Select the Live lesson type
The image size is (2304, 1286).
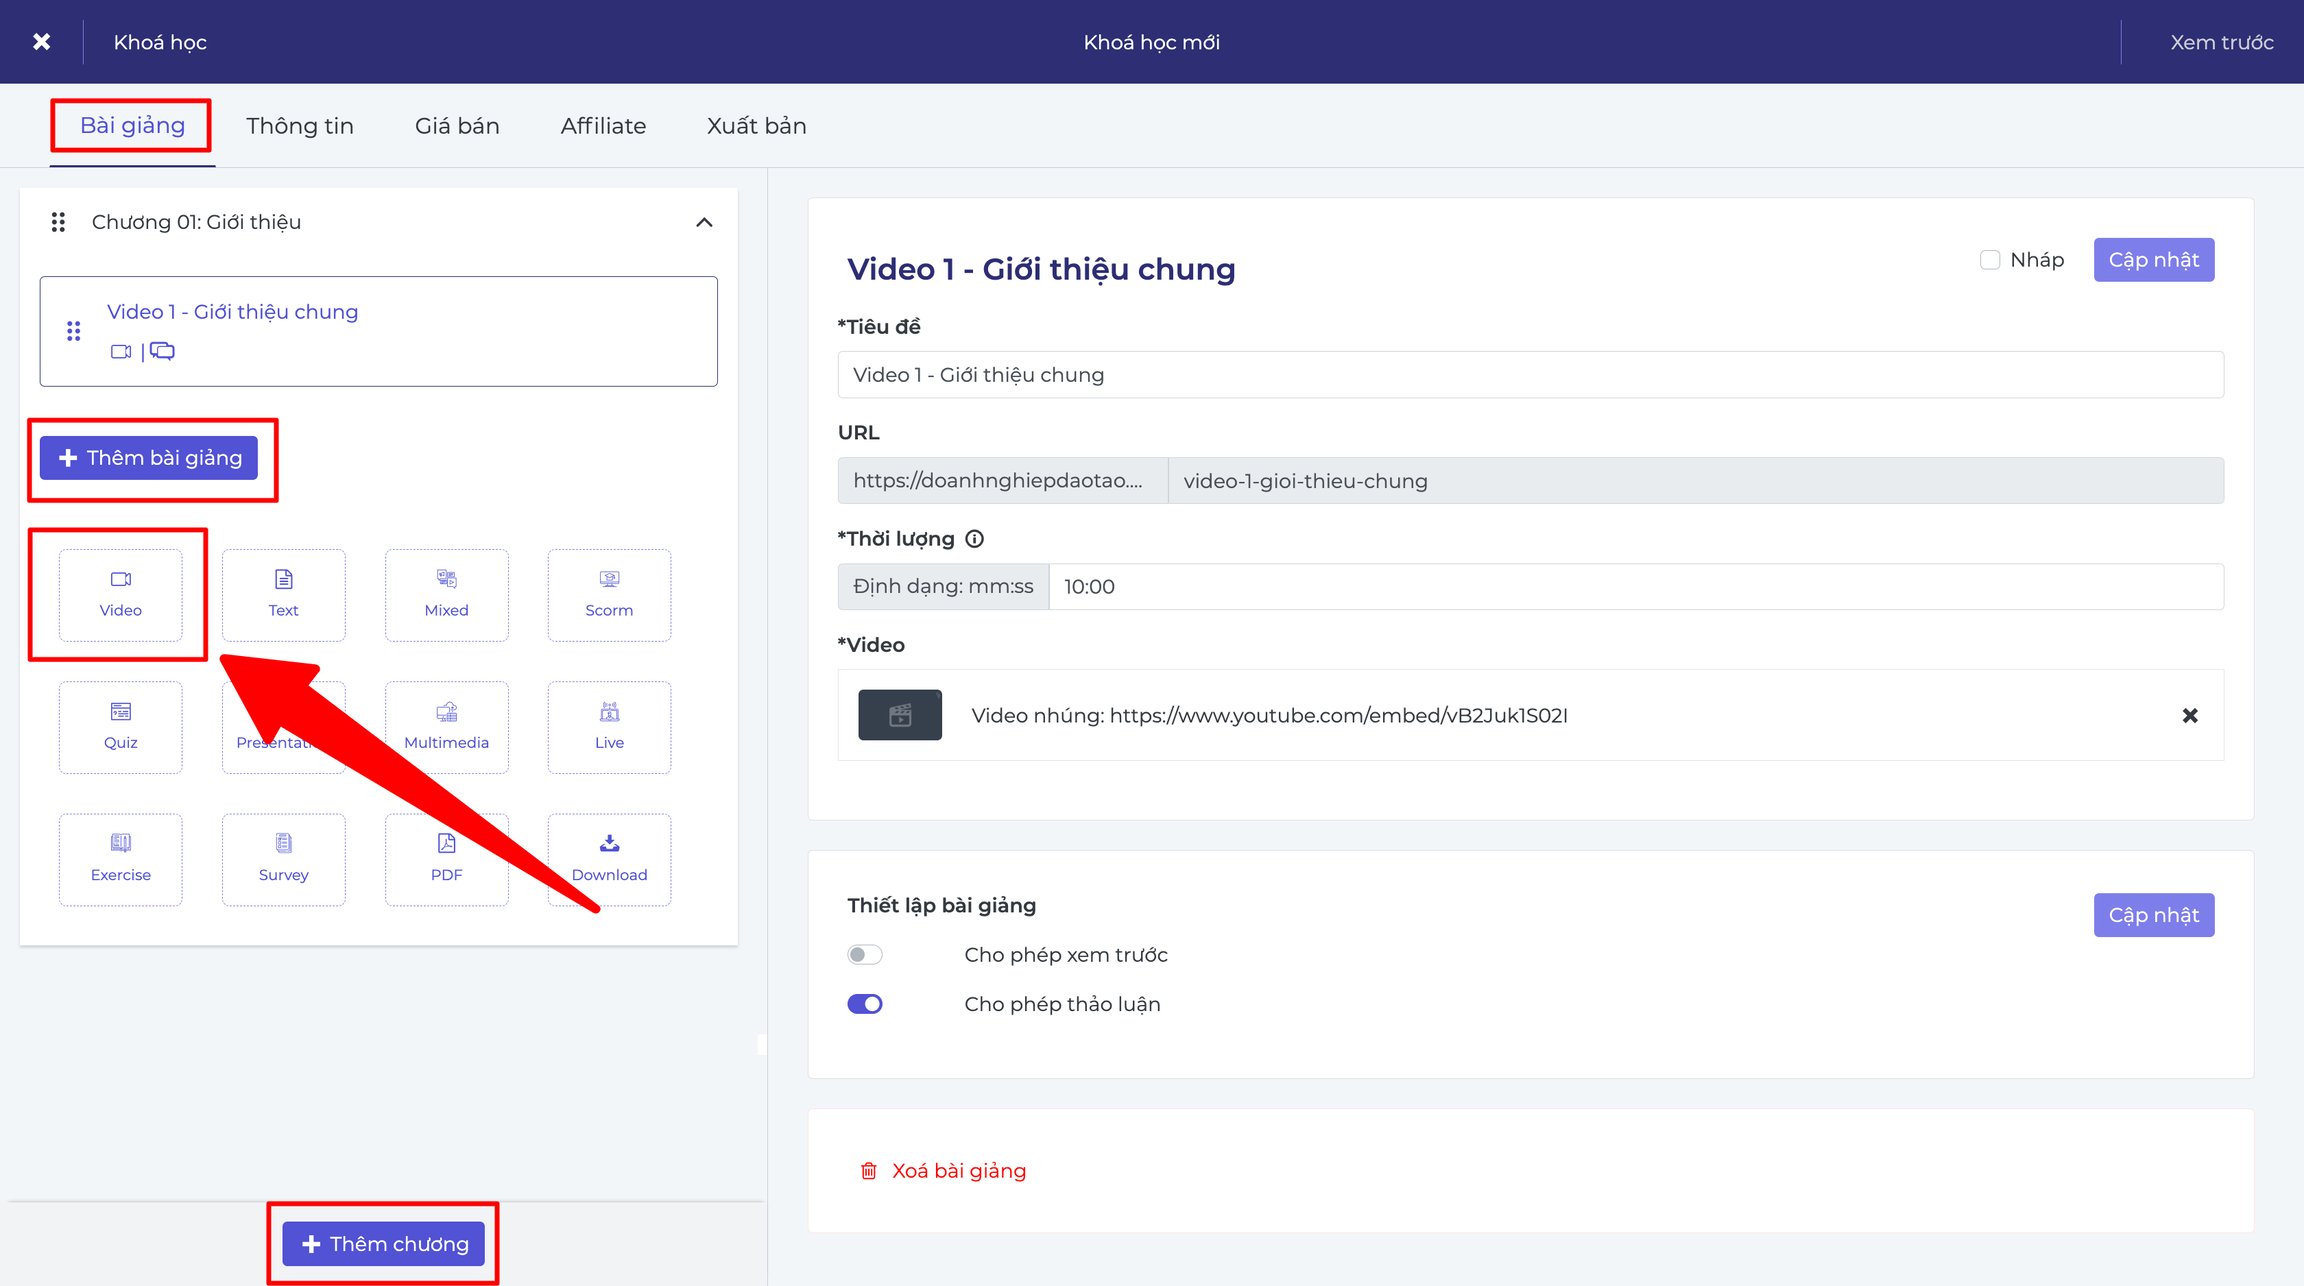tap(609, 727)
